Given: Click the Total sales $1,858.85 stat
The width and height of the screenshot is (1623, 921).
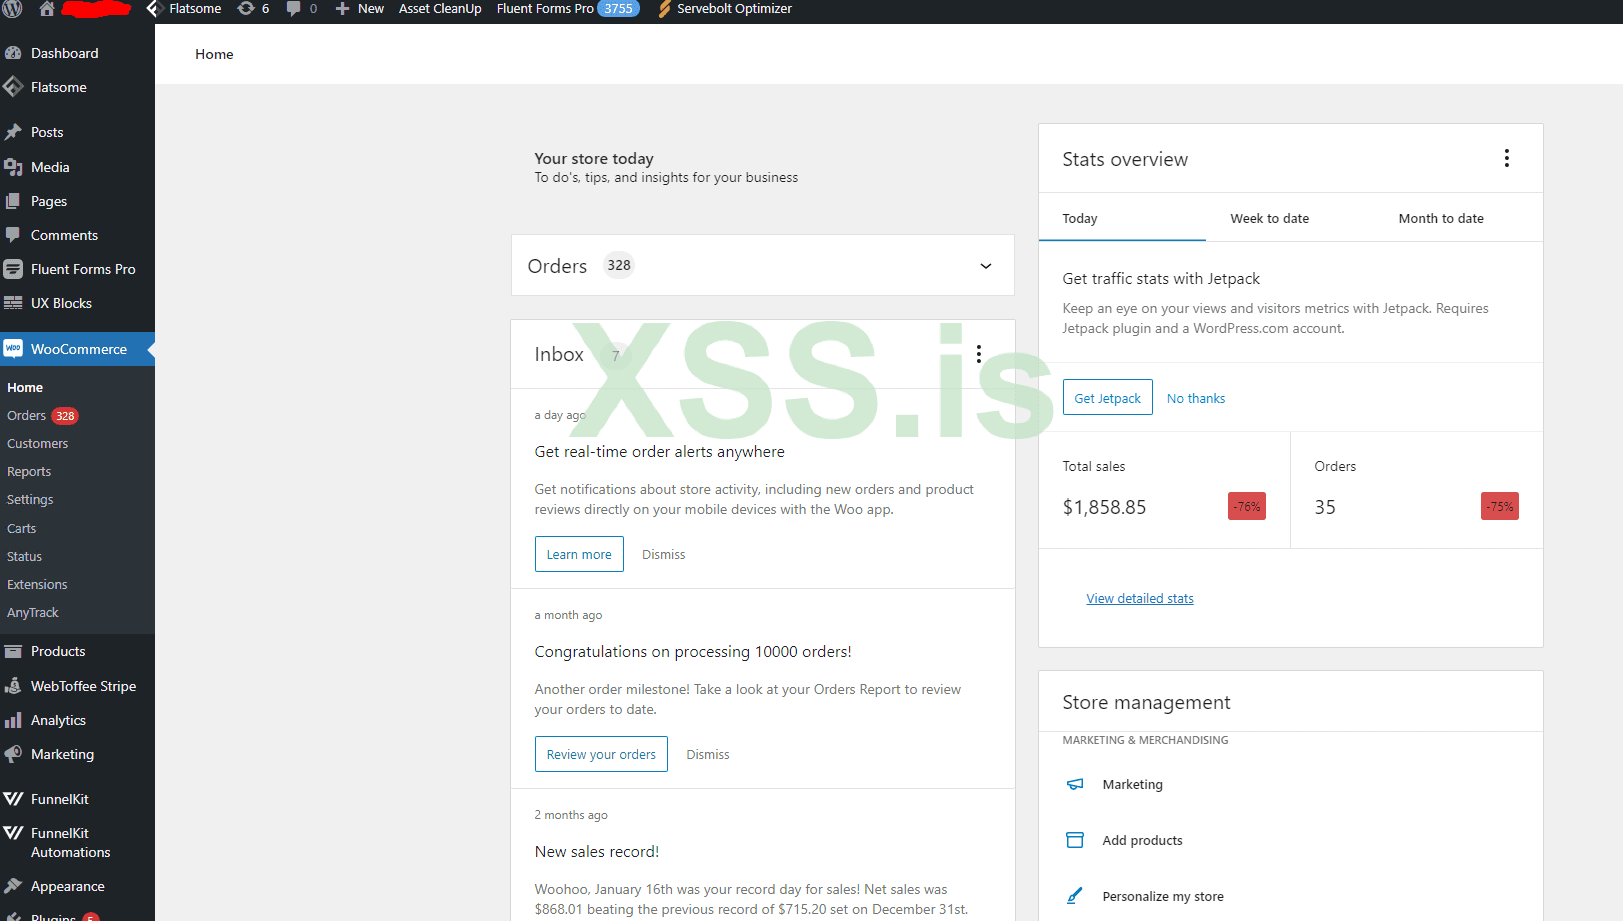Looking at the screenshot, I should coord(1165,490).
